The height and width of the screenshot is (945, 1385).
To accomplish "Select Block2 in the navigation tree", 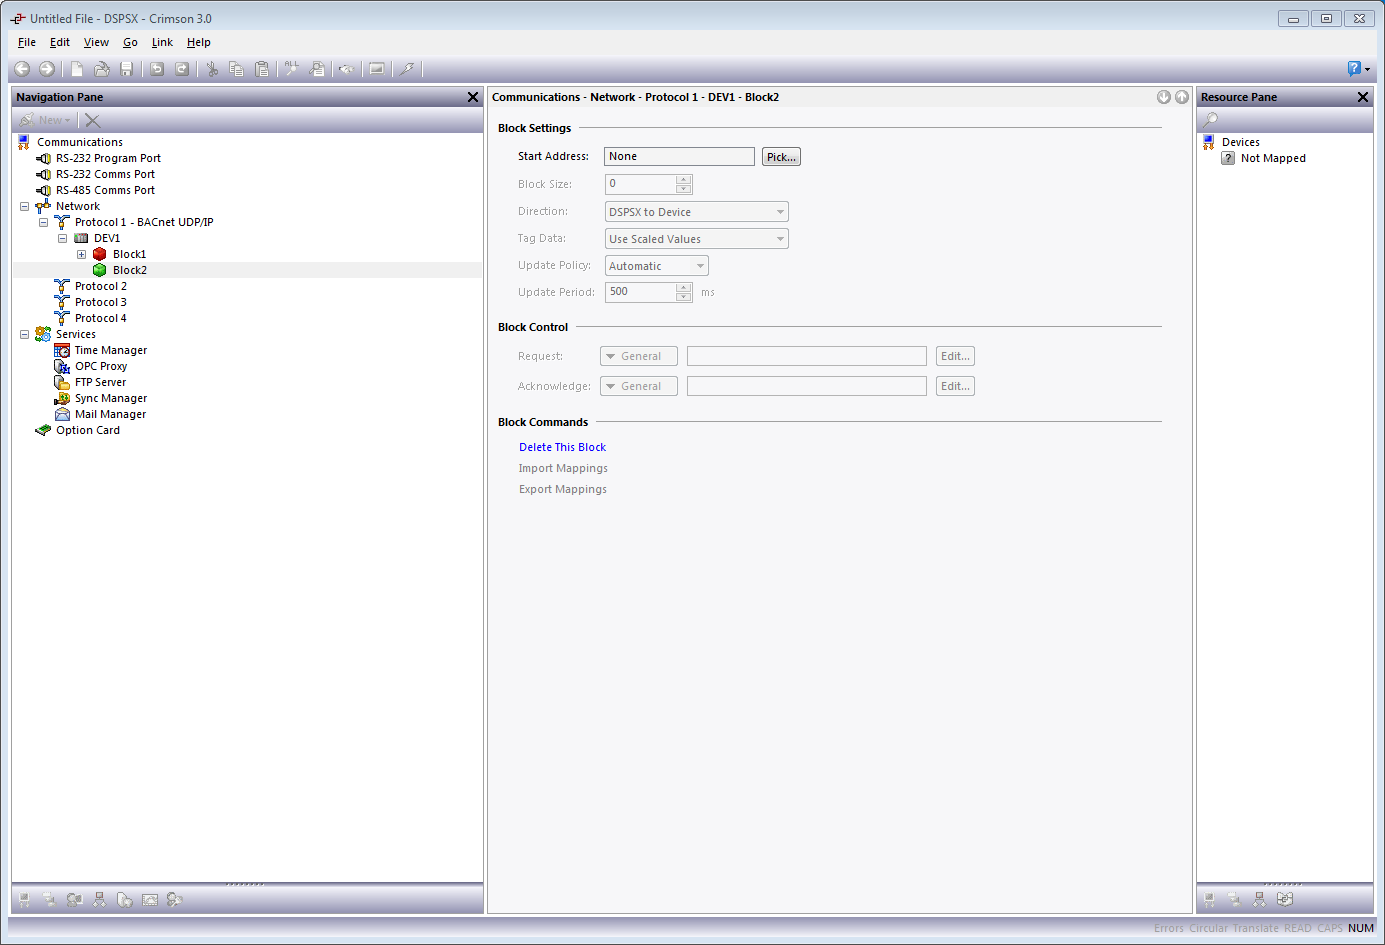I will pyautogui.click(x=130, y=270).
